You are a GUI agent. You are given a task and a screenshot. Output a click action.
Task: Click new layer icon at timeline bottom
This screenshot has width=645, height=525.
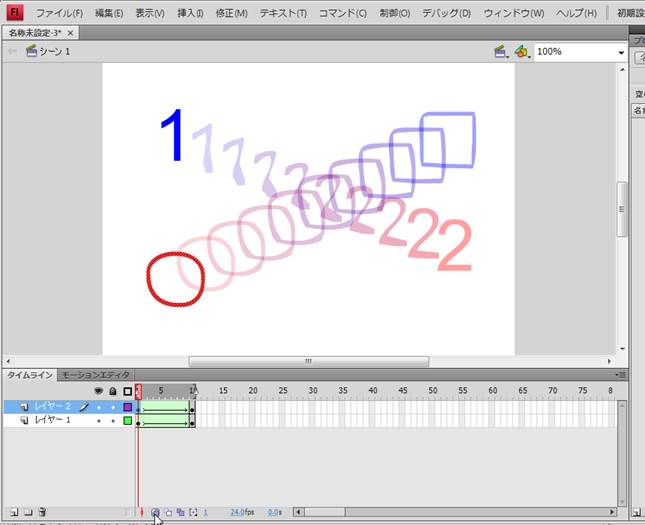pos(12,512)
